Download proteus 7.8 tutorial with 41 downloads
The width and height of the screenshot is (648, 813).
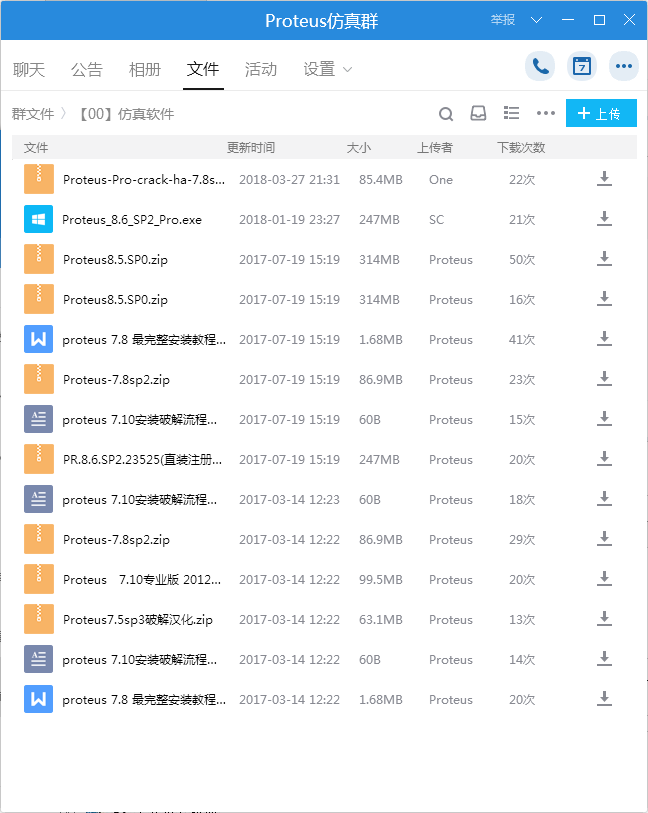[604, 339]
